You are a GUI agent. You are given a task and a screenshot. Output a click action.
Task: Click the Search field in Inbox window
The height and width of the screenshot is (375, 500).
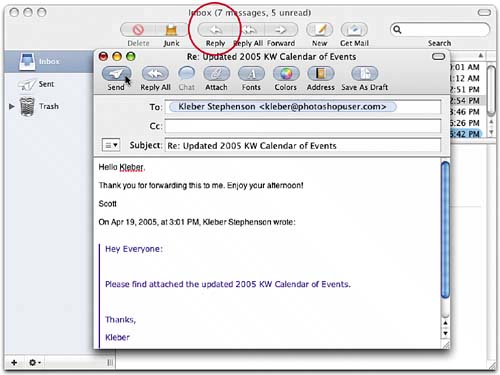pyautogui.click(x=440, y=30)
